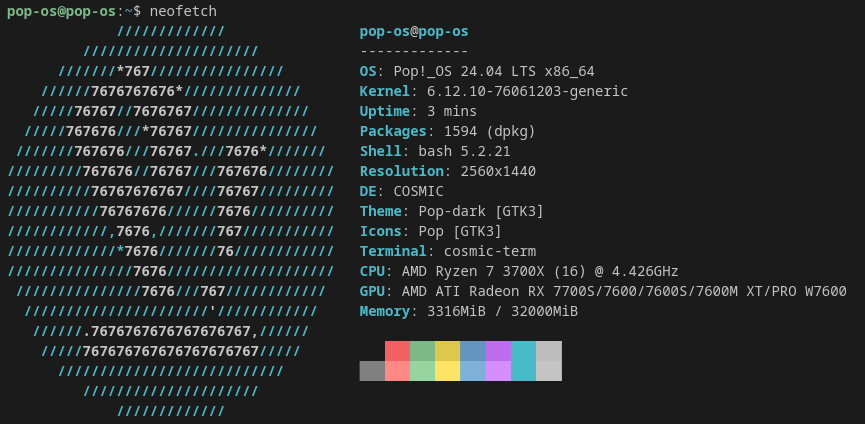Viewport: 865px width, 424px height.
Task: Click the pop-os@pop-os shell prompt
Action: 74,11
